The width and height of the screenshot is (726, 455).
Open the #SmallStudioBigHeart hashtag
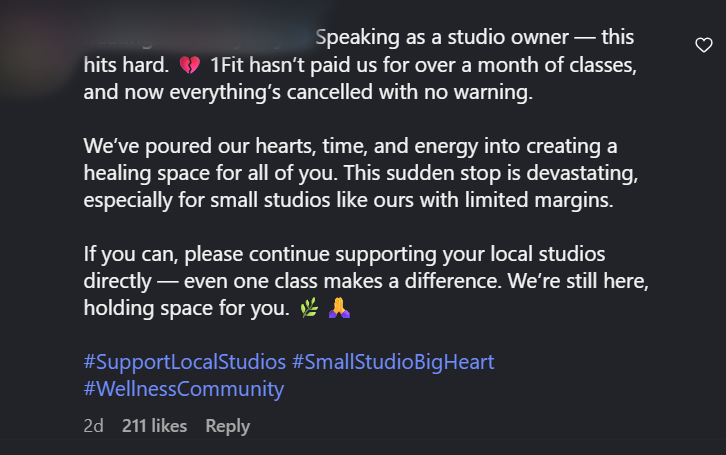click(393, 361)
